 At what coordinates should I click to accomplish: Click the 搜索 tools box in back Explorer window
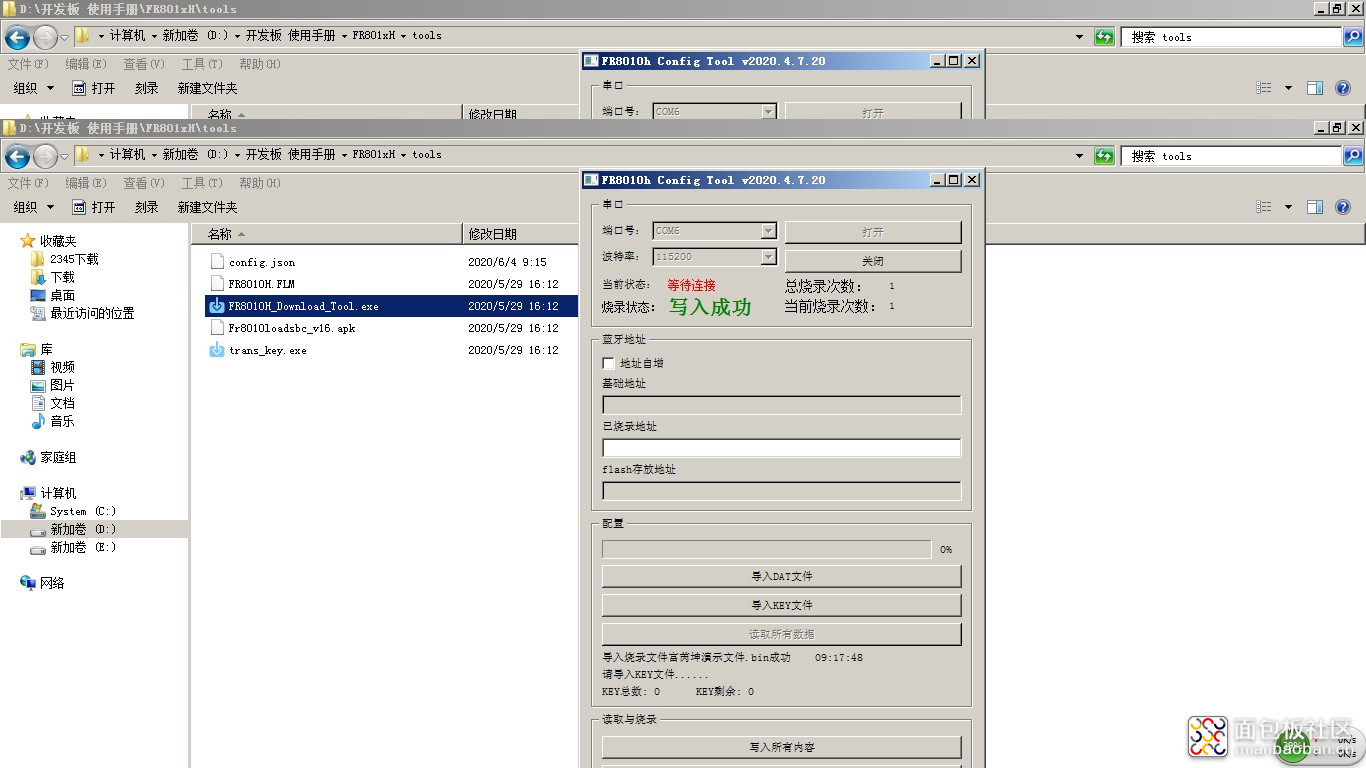(x=1231, y=37)
